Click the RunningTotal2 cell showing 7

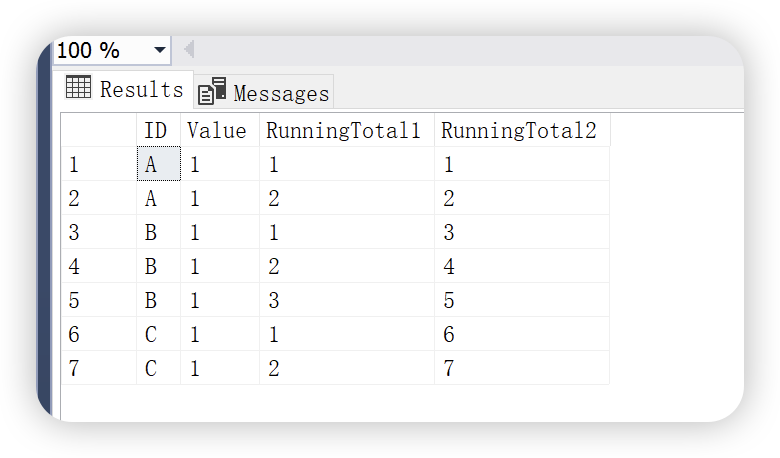pyautogui.click(x=520, y=368)
